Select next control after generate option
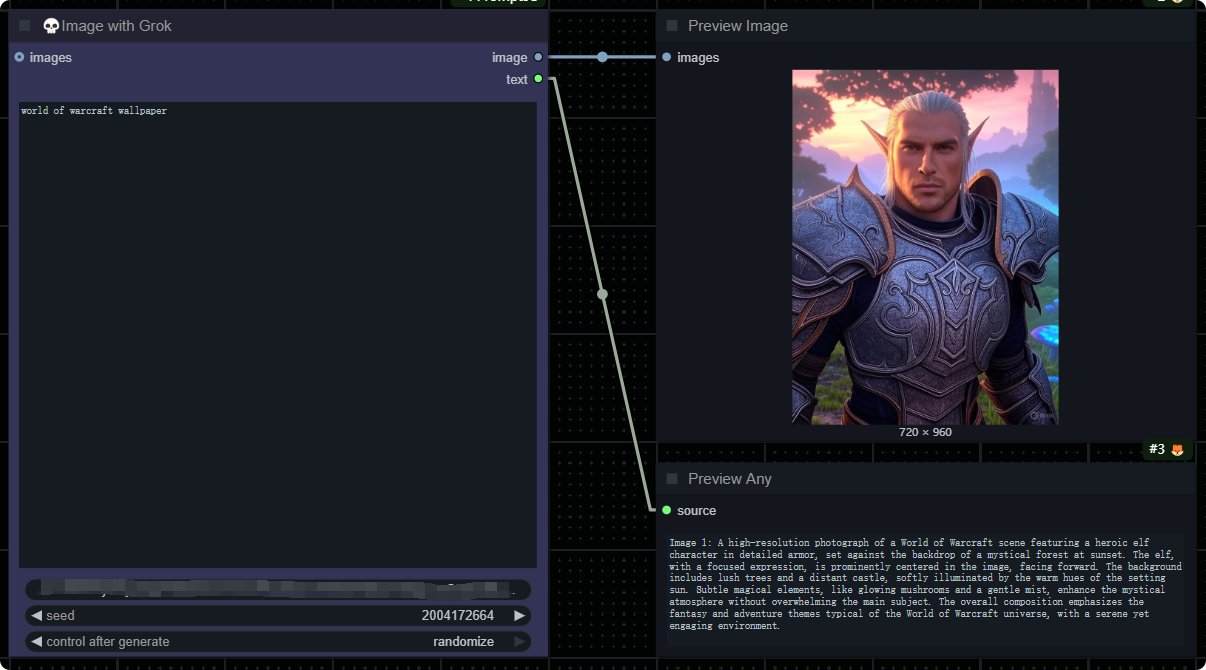The height and width of the screenshot is (670, 1206). click(519, 642)
